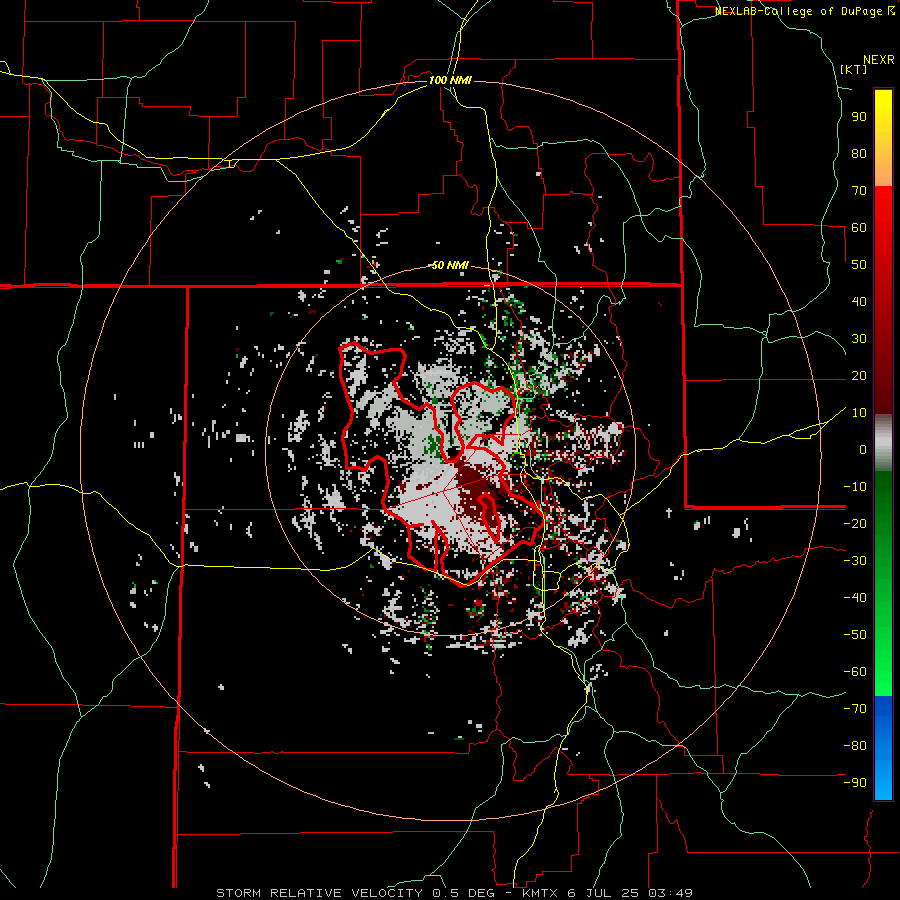Click the -60 scale label
900x900 pixels.
pyautogui.click(x=855, y=672)
